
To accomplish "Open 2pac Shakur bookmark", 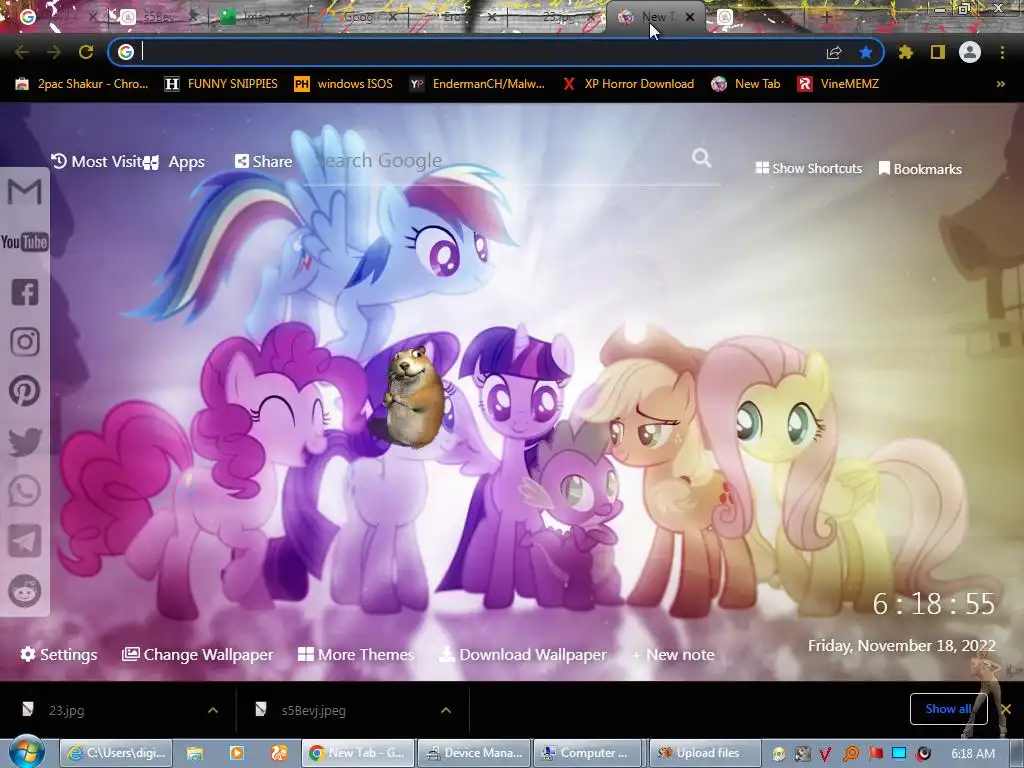I will [x=82, y=84].
